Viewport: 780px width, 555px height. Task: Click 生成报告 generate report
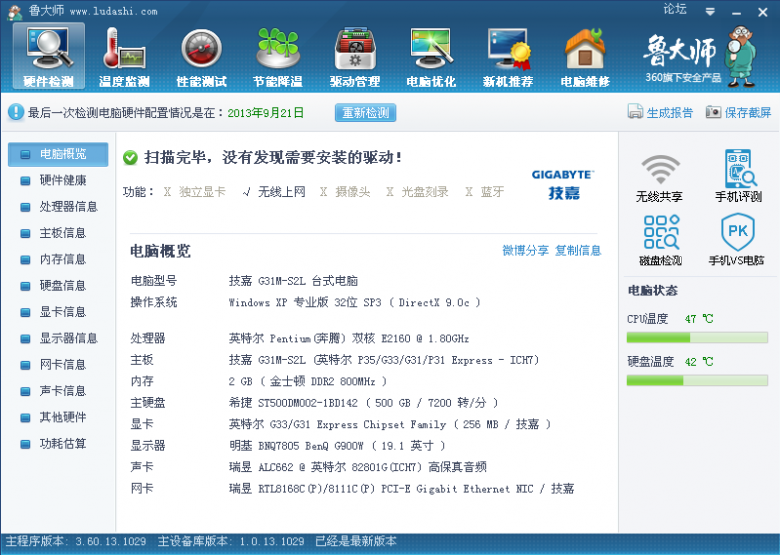coord(660,113)
